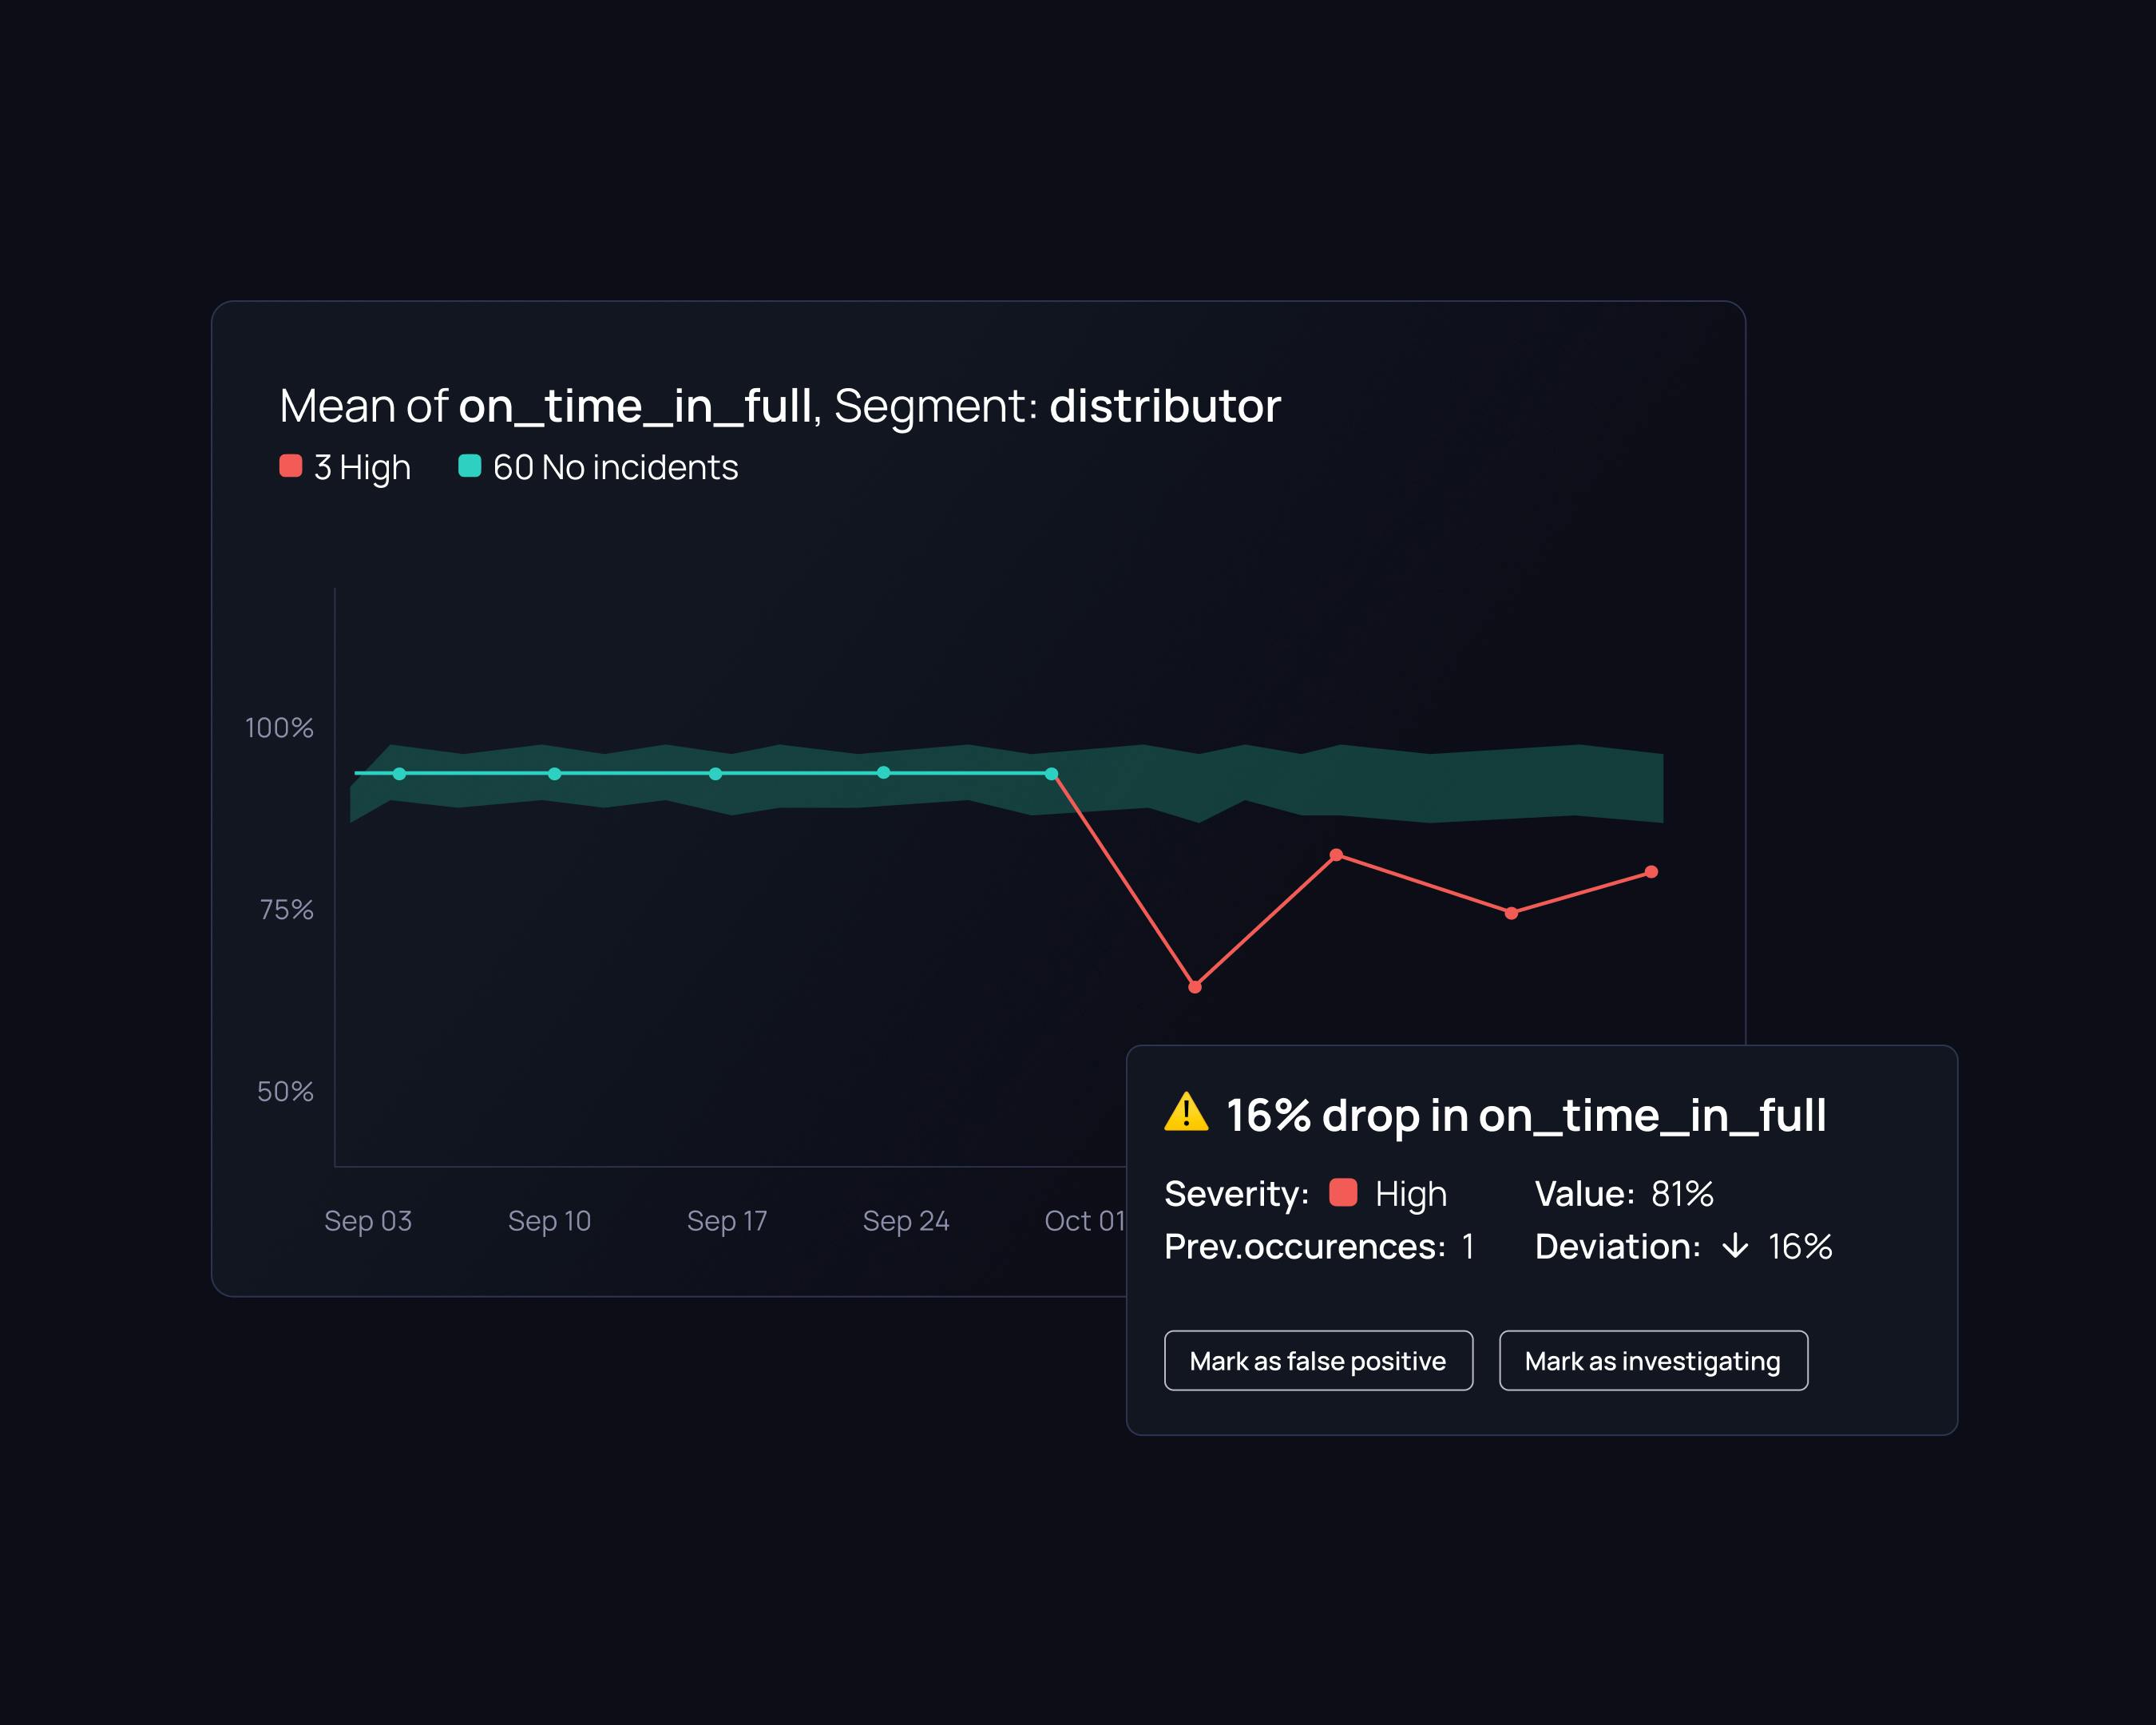The height and width of the screenshot is (1725, 2156).
Task: Click the second-to-last red data point
Action: 1511,913
